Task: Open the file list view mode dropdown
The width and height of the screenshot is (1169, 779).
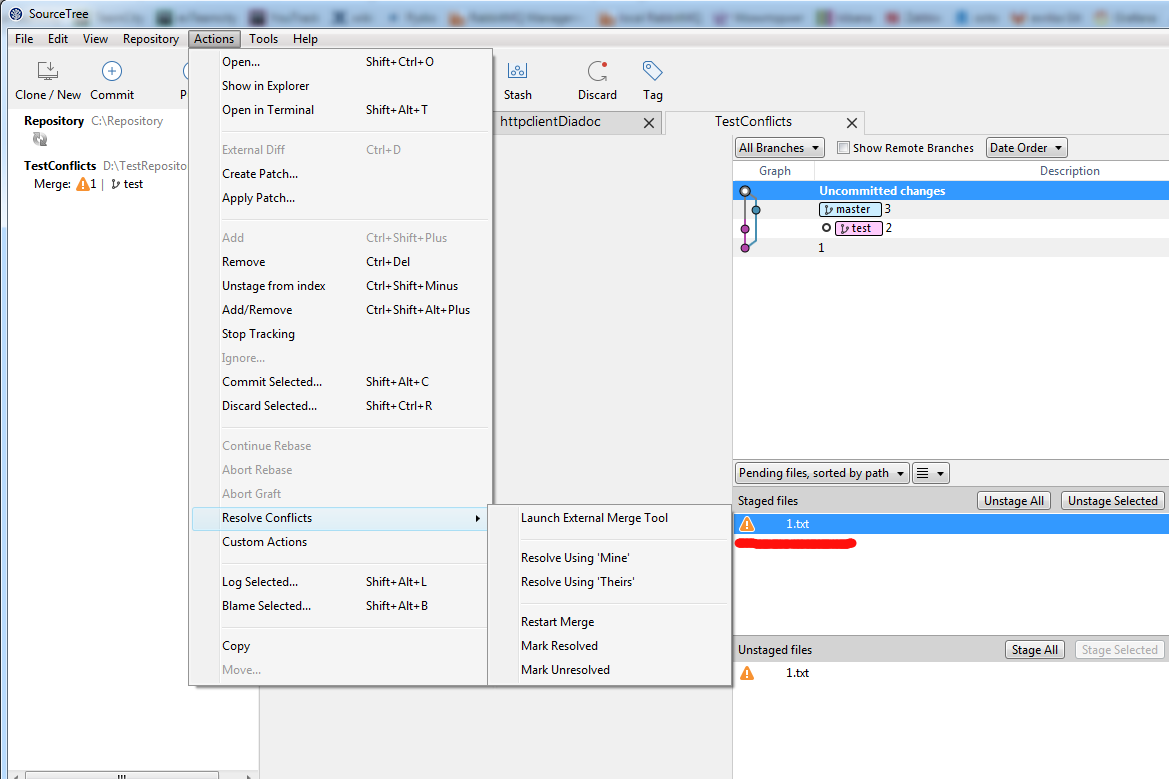Action: pos(930,473)
